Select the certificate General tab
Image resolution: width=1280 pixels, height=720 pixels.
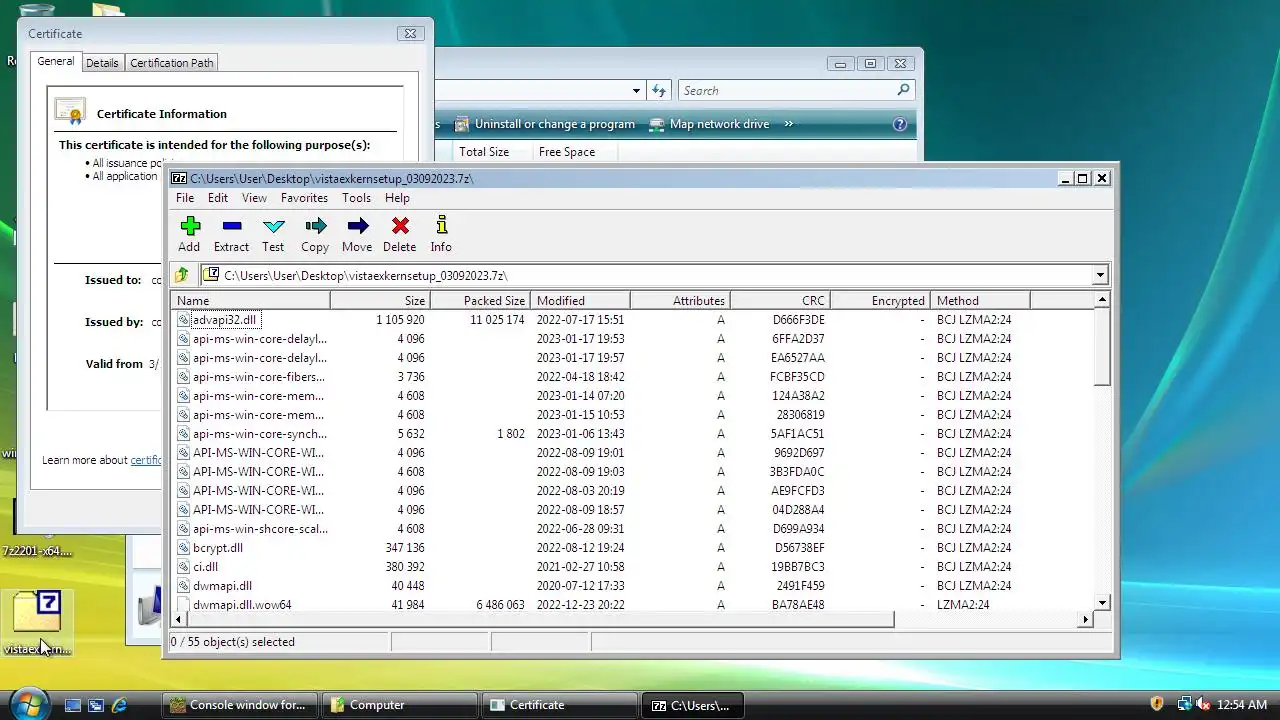tap(55, 61)
